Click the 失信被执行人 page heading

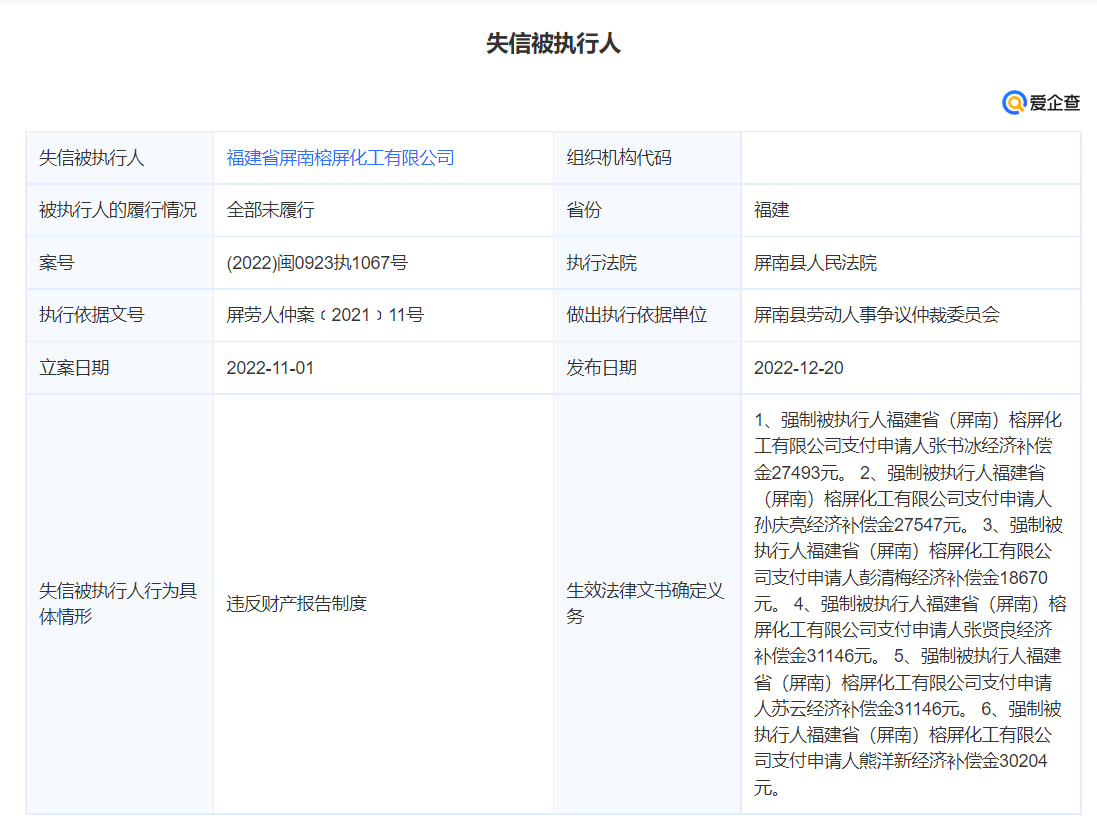tap(553, 44)
